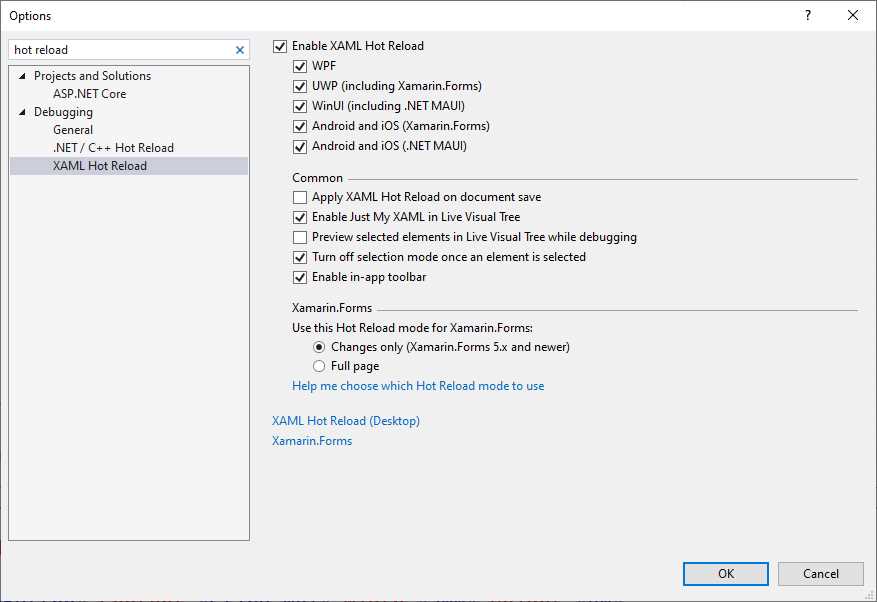Enable Apply XAML Hot Reload on document save
The height and width of the screenshot is (602, 877).
(x=298, y=197)
